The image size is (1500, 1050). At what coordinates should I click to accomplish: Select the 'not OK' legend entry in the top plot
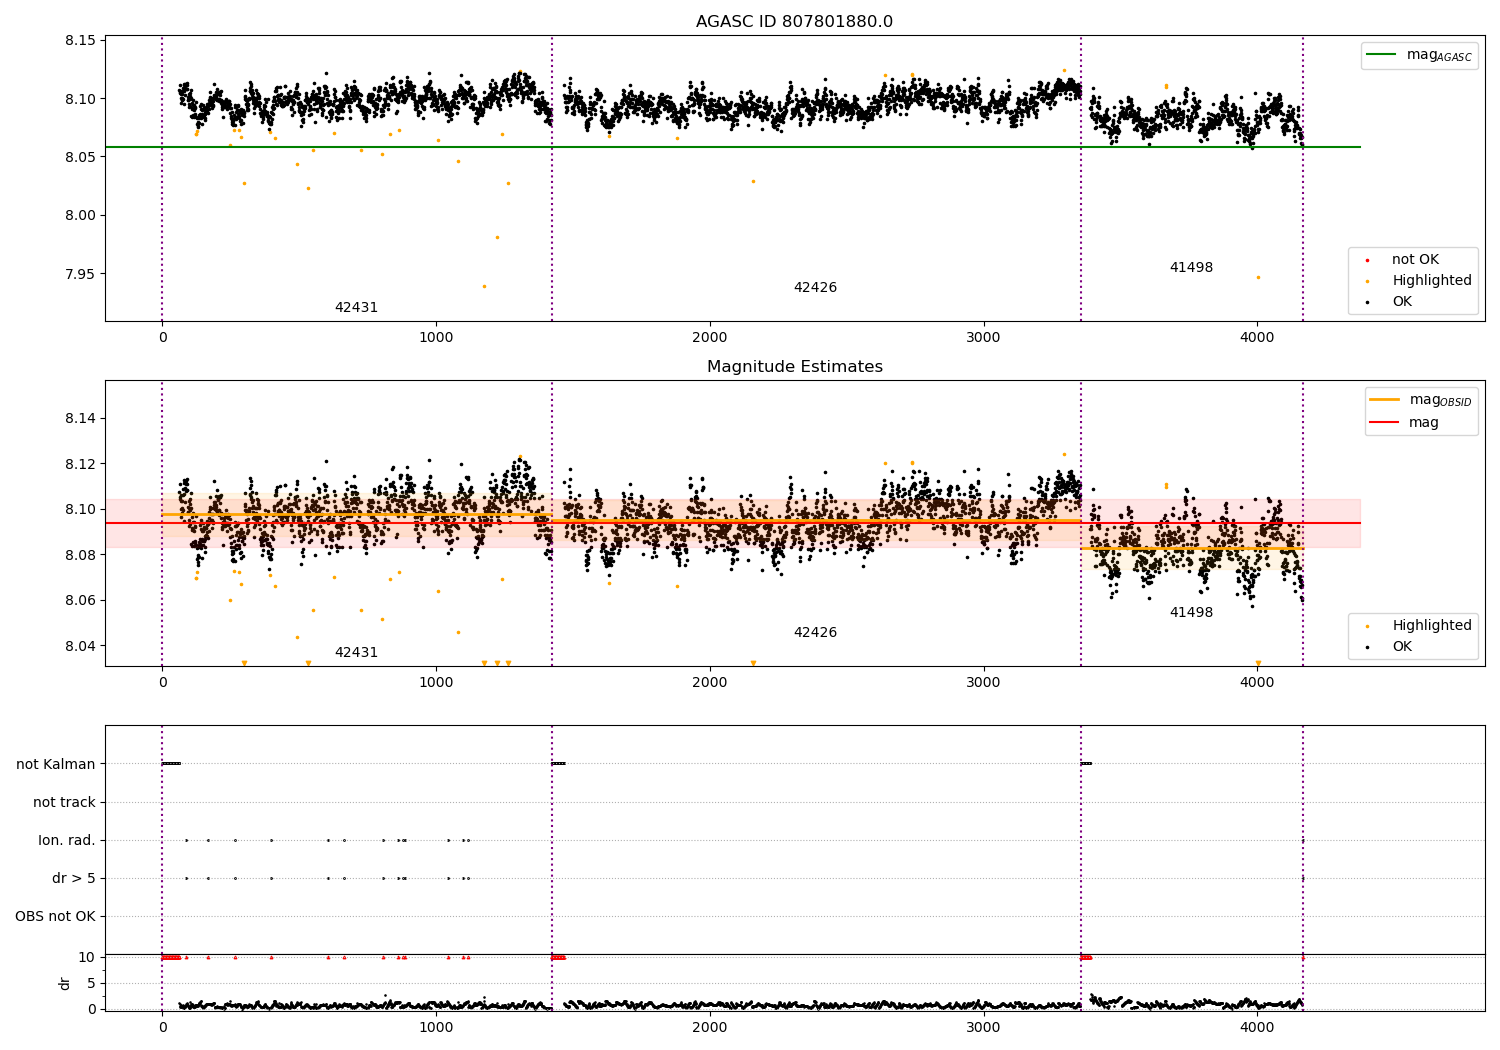click(1415, 260)
